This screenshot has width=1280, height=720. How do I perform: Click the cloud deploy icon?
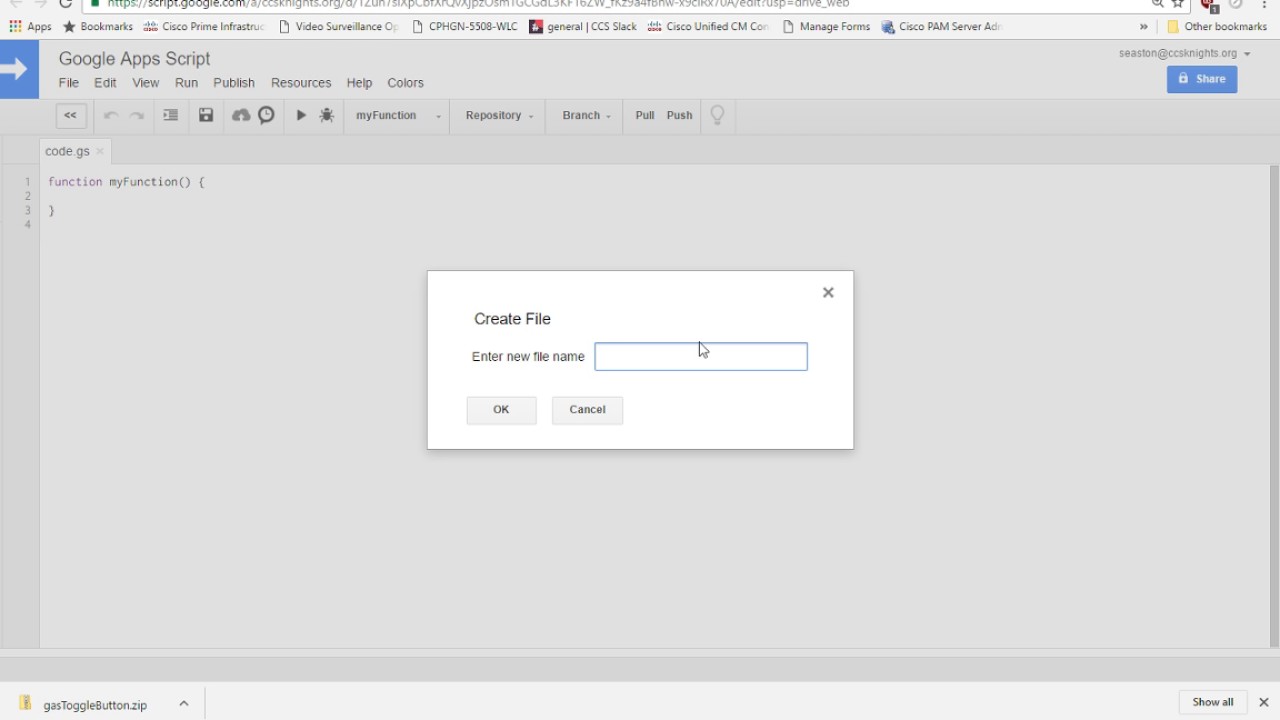pos(241,115)
